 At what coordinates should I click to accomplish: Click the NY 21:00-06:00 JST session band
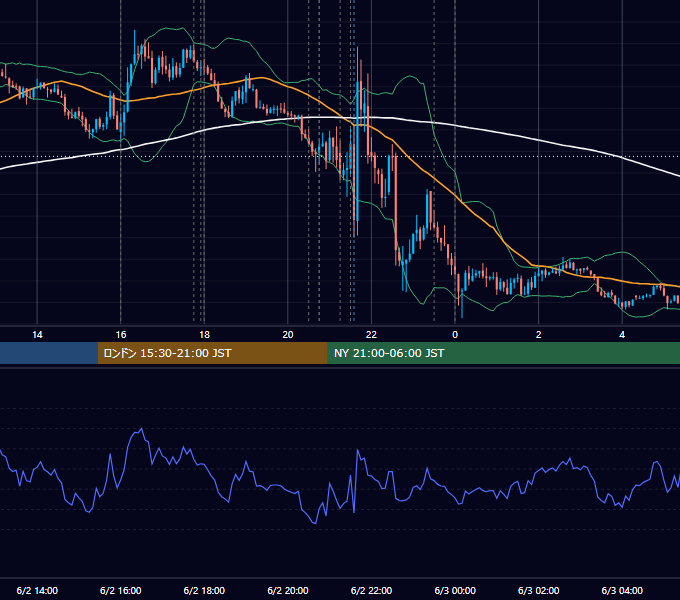[x=503, y=353]
